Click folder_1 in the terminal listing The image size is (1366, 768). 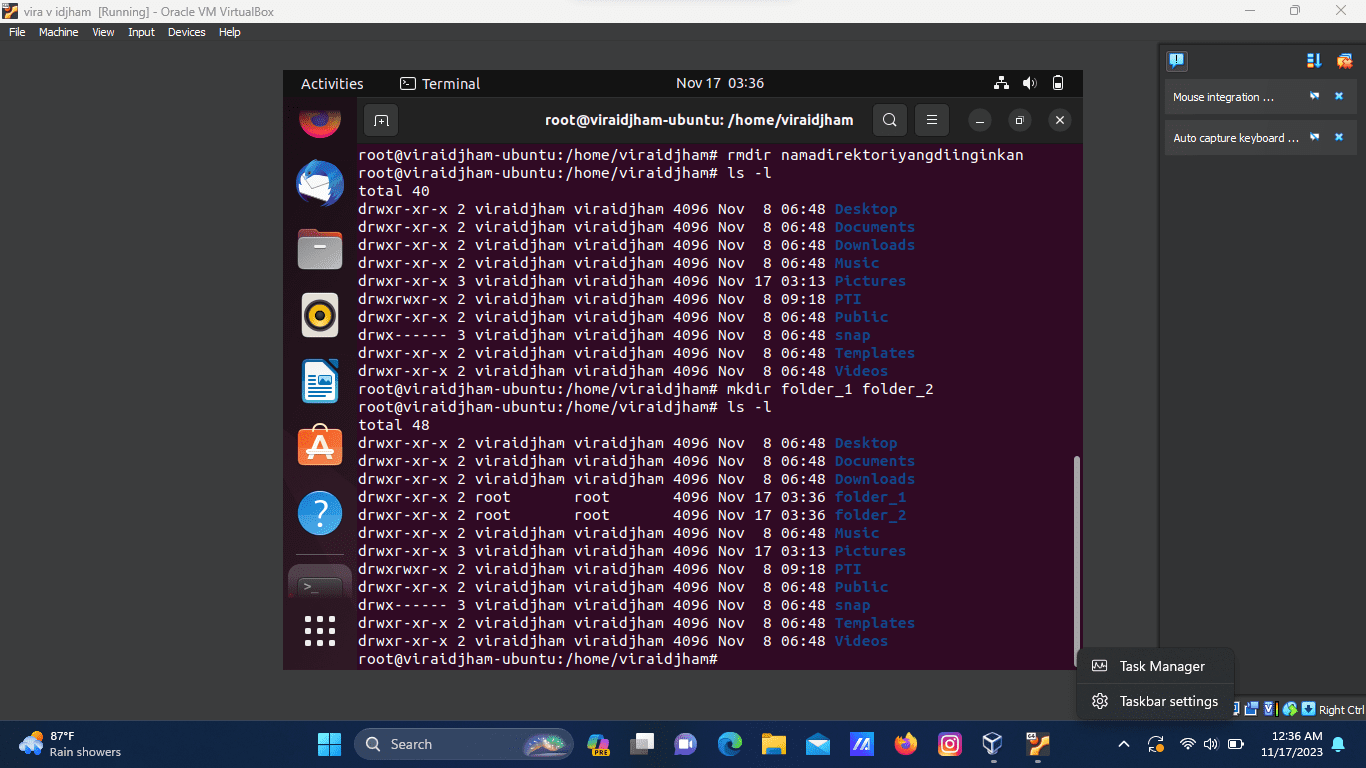coord(870,497)
